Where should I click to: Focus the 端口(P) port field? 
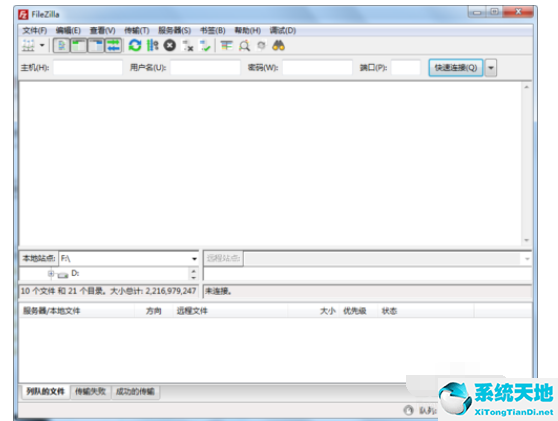[406, 67]
